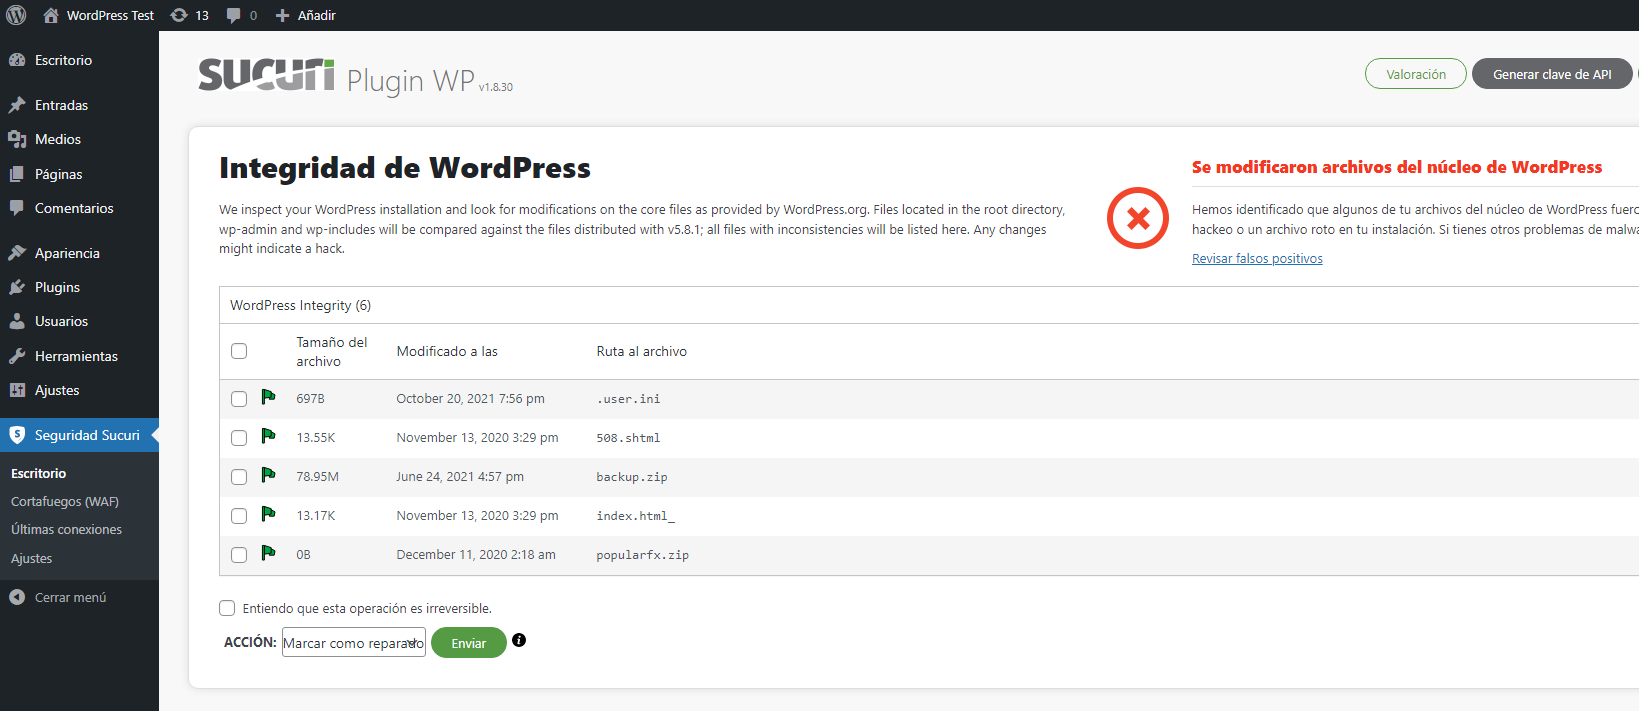Click the red X warning circle icon
This screenshot has width=1639, height=711.
(1138, 218)
